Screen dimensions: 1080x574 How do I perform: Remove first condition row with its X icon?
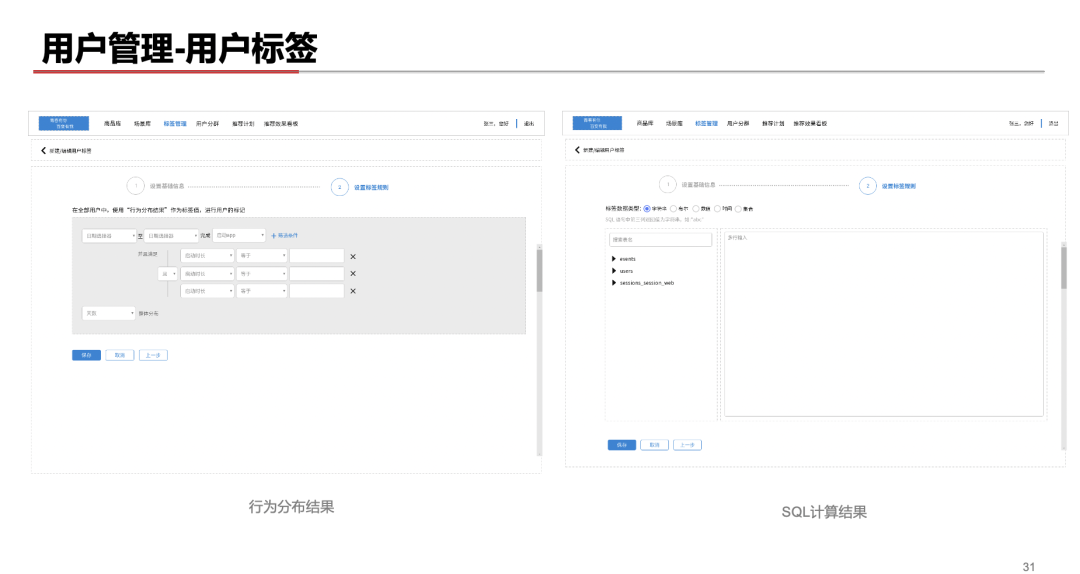353,256
